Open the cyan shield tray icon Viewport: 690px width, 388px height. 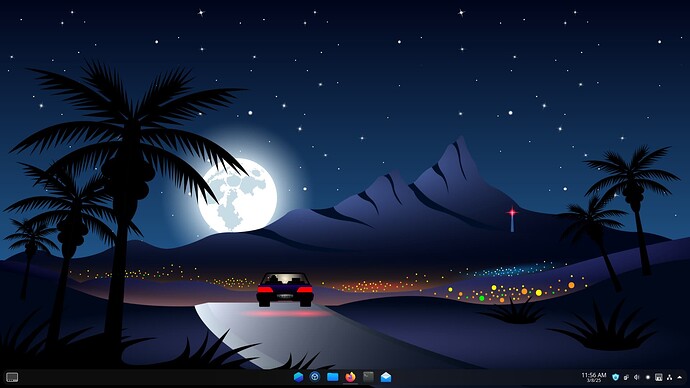[616, 377]
